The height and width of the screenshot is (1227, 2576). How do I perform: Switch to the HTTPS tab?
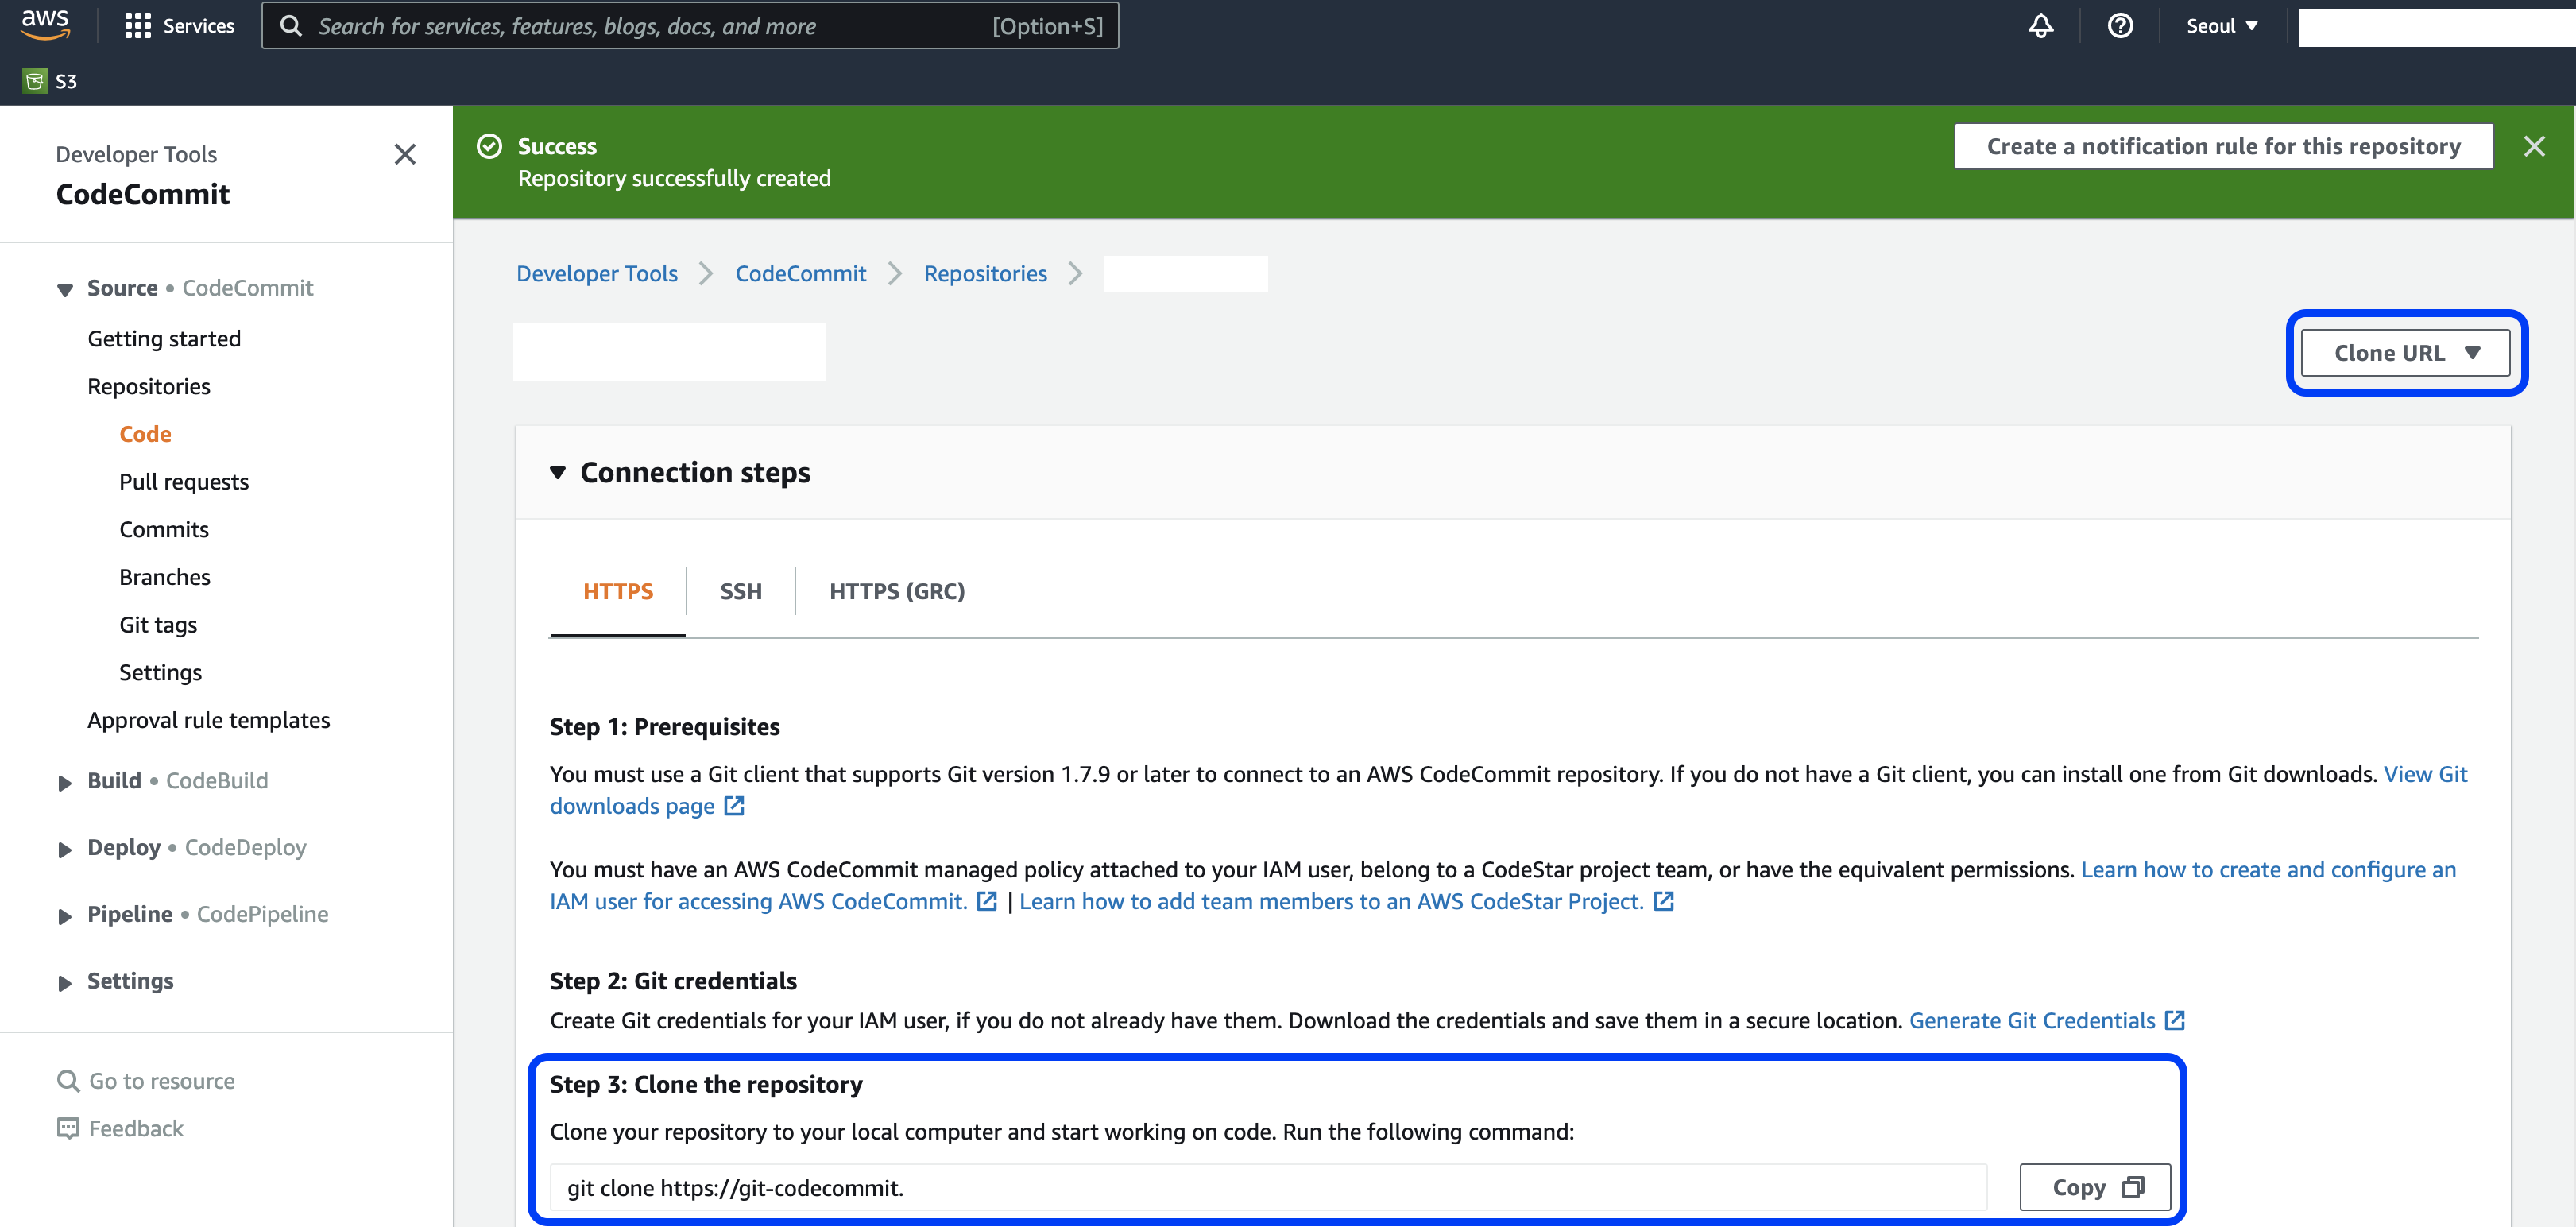[618, 592]
